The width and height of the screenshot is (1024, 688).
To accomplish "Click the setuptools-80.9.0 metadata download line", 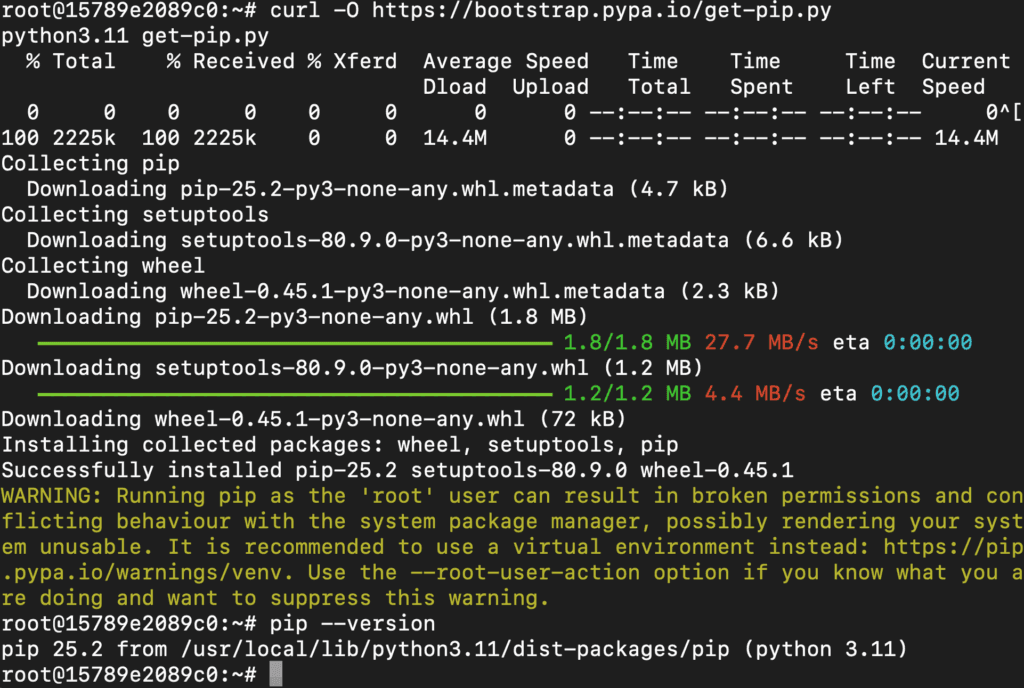I will [x=434, y=240].
